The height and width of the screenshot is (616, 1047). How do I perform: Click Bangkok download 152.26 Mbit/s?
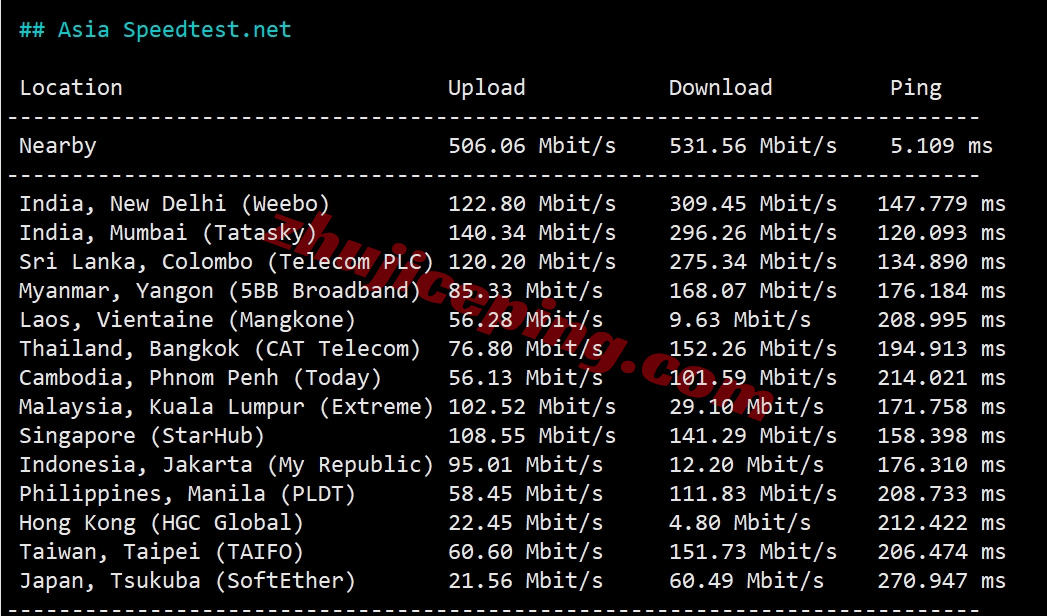(753, 349)
